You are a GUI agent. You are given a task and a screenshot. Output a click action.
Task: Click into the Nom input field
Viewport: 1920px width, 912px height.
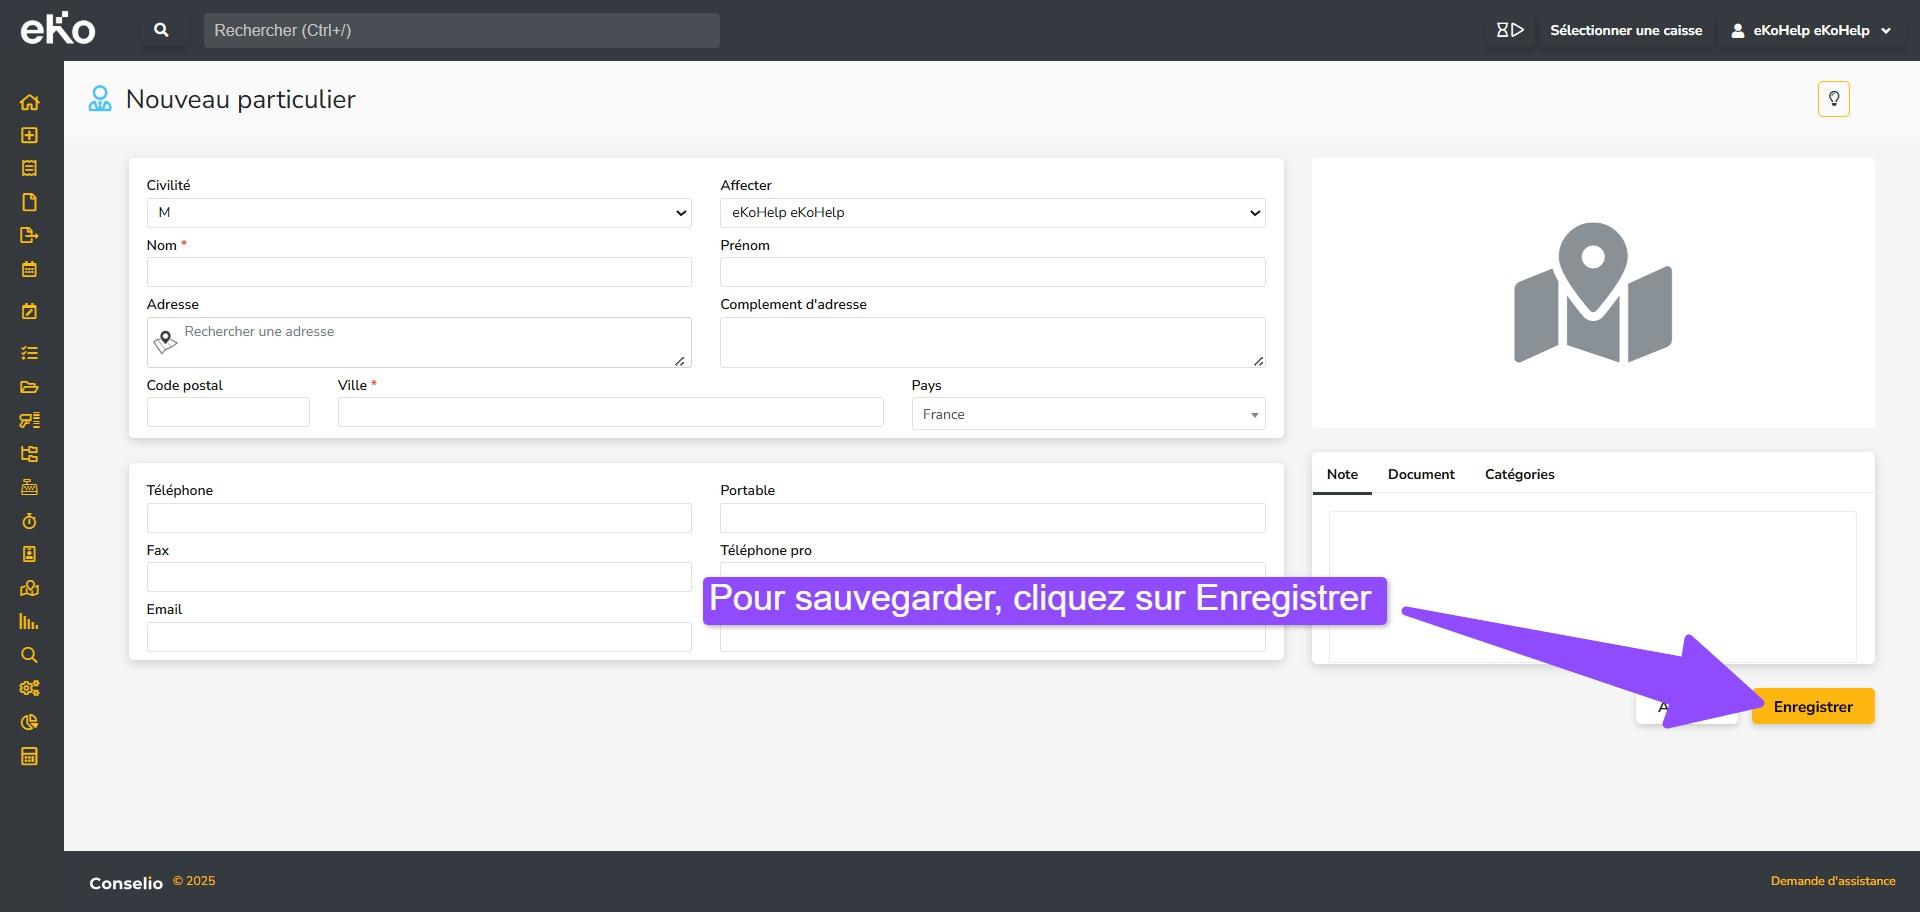(419, 272)
